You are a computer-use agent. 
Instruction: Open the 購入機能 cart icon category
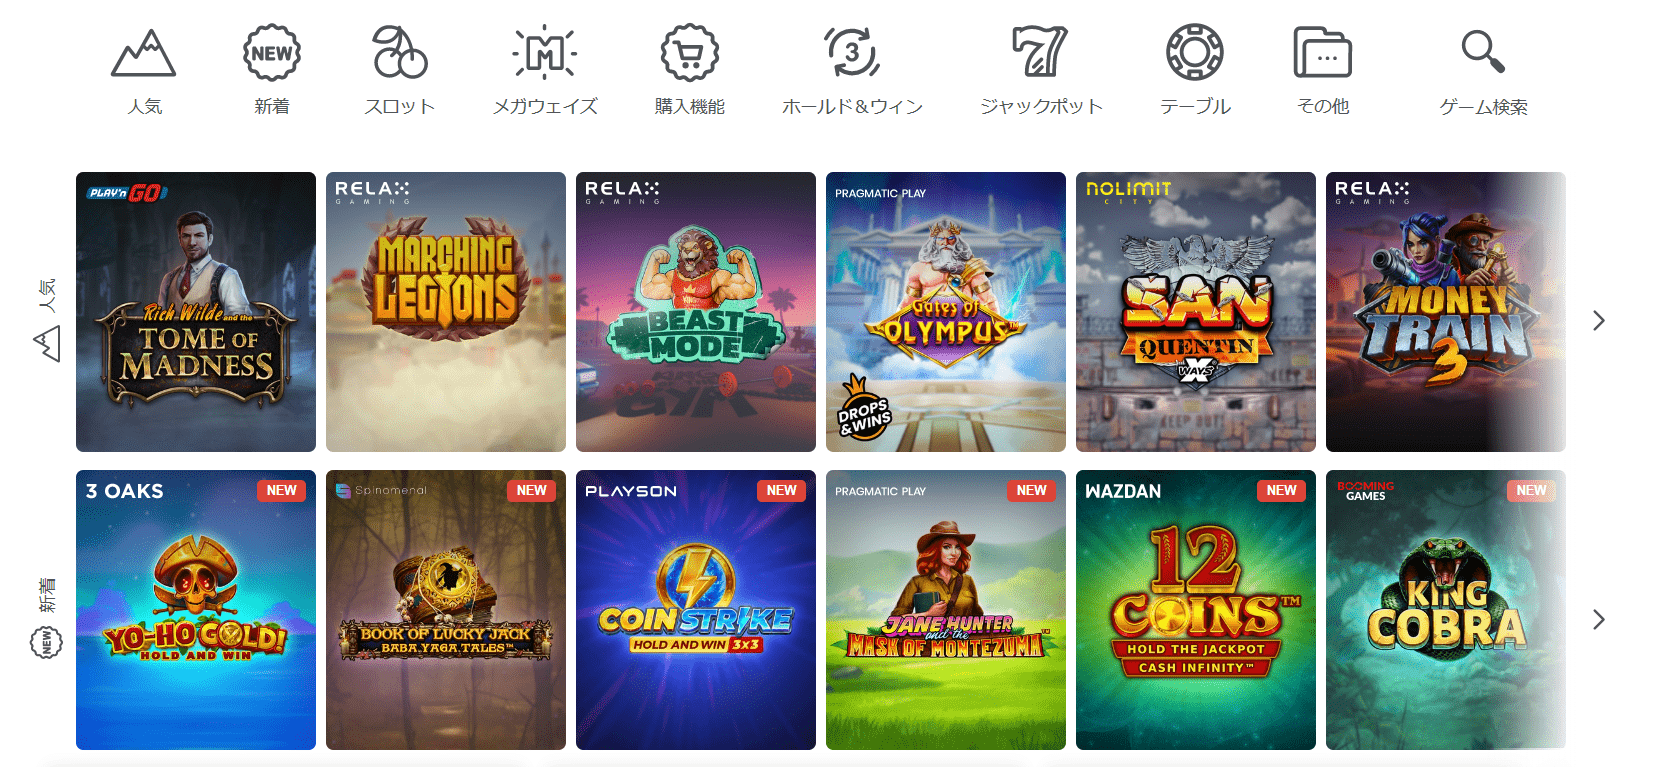690,53
